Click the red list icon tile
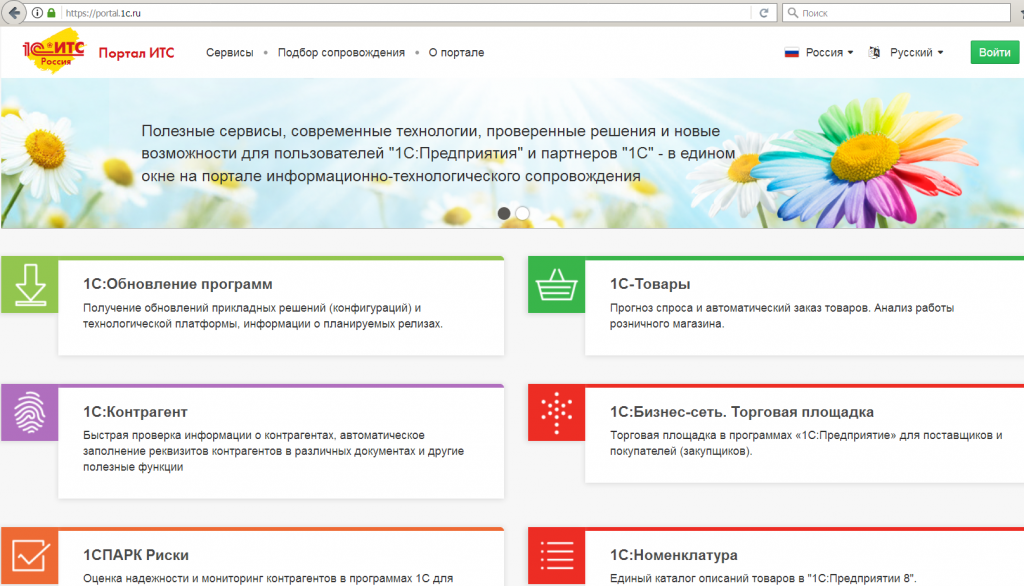Image resolution: width=1024 pixels, height=586 pixels. (556, 556)
